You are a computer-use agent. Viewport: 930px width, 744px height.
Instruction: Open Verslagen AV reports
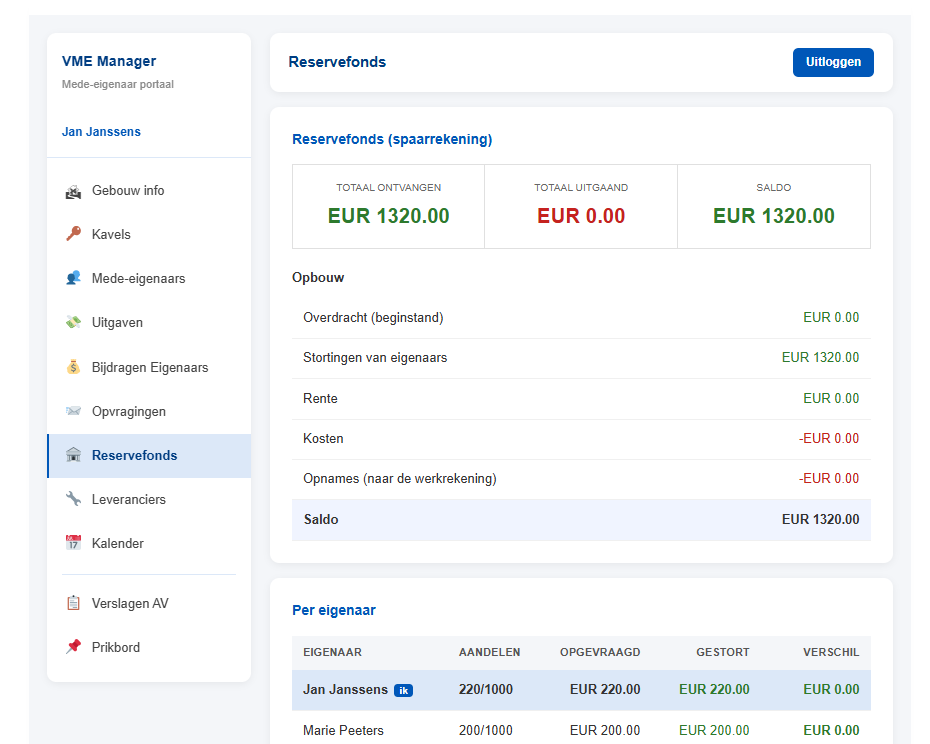pos(149,603)
